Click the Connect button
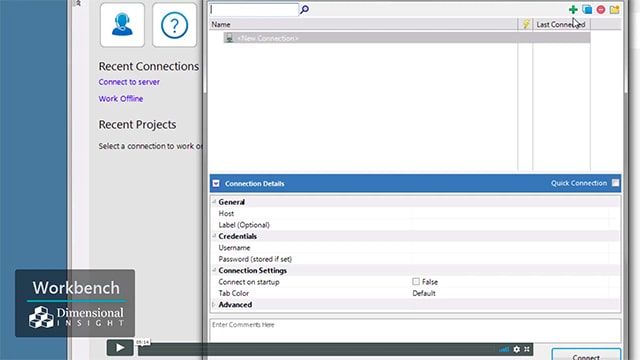 pyautogui.click(x=586, y=354)
